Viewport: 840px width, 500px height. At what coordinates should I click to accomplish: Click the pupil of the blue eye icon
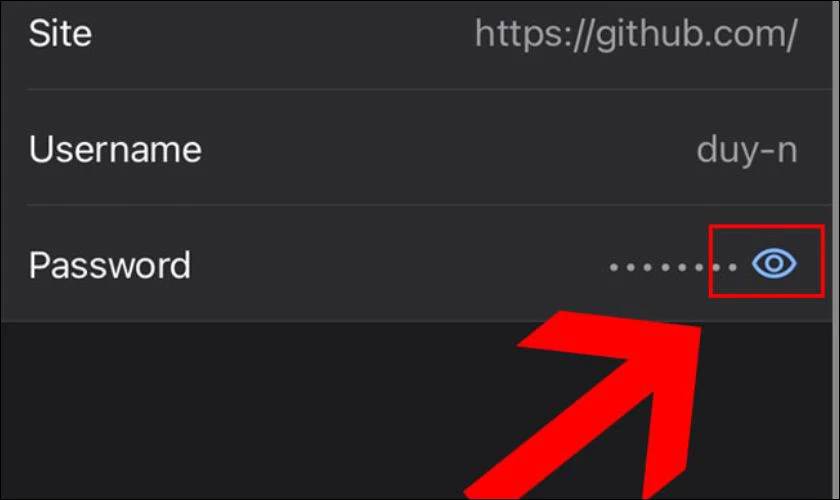(x=774, y=263)
